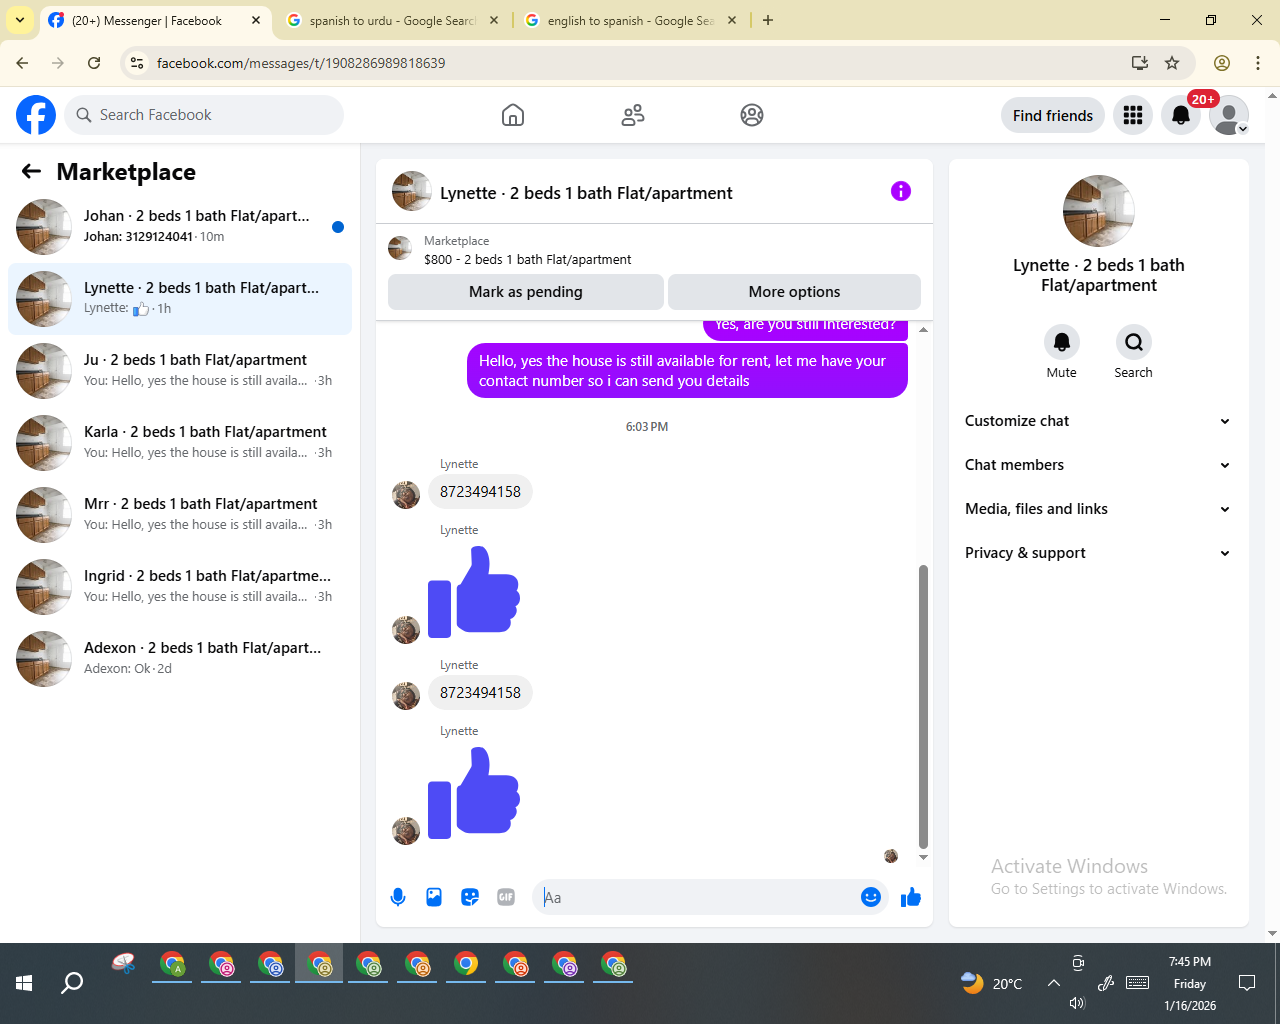Image resolution: width=1280 pixels, height=1024 pixels.
Task: Open the account profile avatar menu
Action: pos(1229,115)
